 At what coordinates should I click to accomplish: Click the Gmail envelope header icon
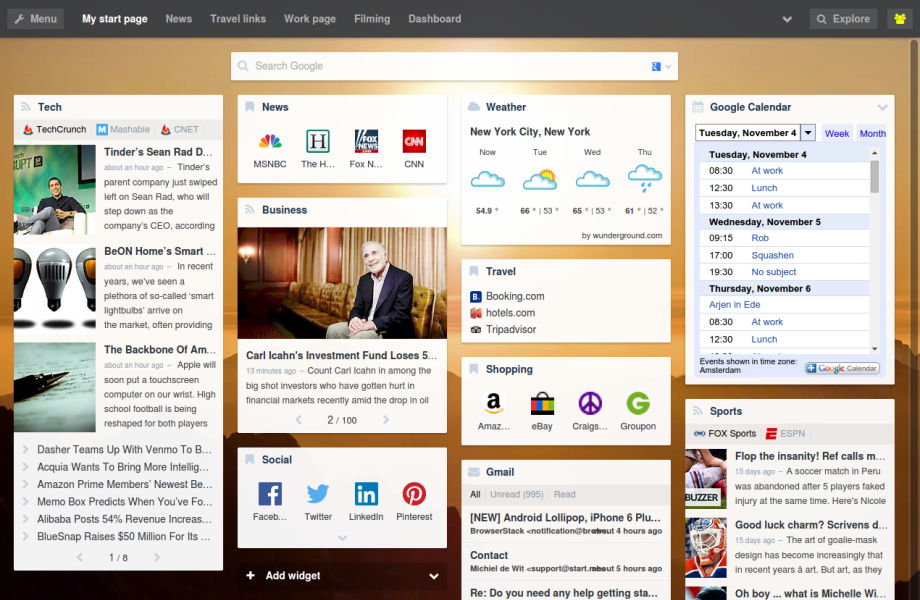click(473, 472)
